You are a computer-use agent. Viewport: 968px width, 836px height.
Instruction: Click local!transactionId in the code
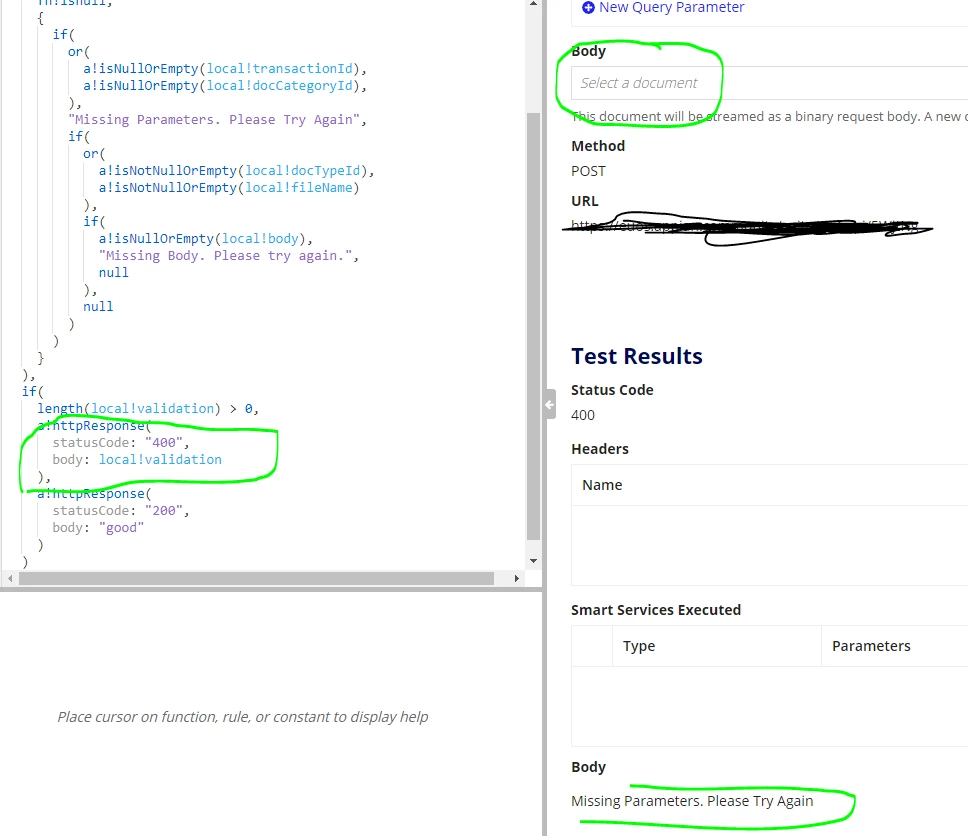click(x=279, y=69)
